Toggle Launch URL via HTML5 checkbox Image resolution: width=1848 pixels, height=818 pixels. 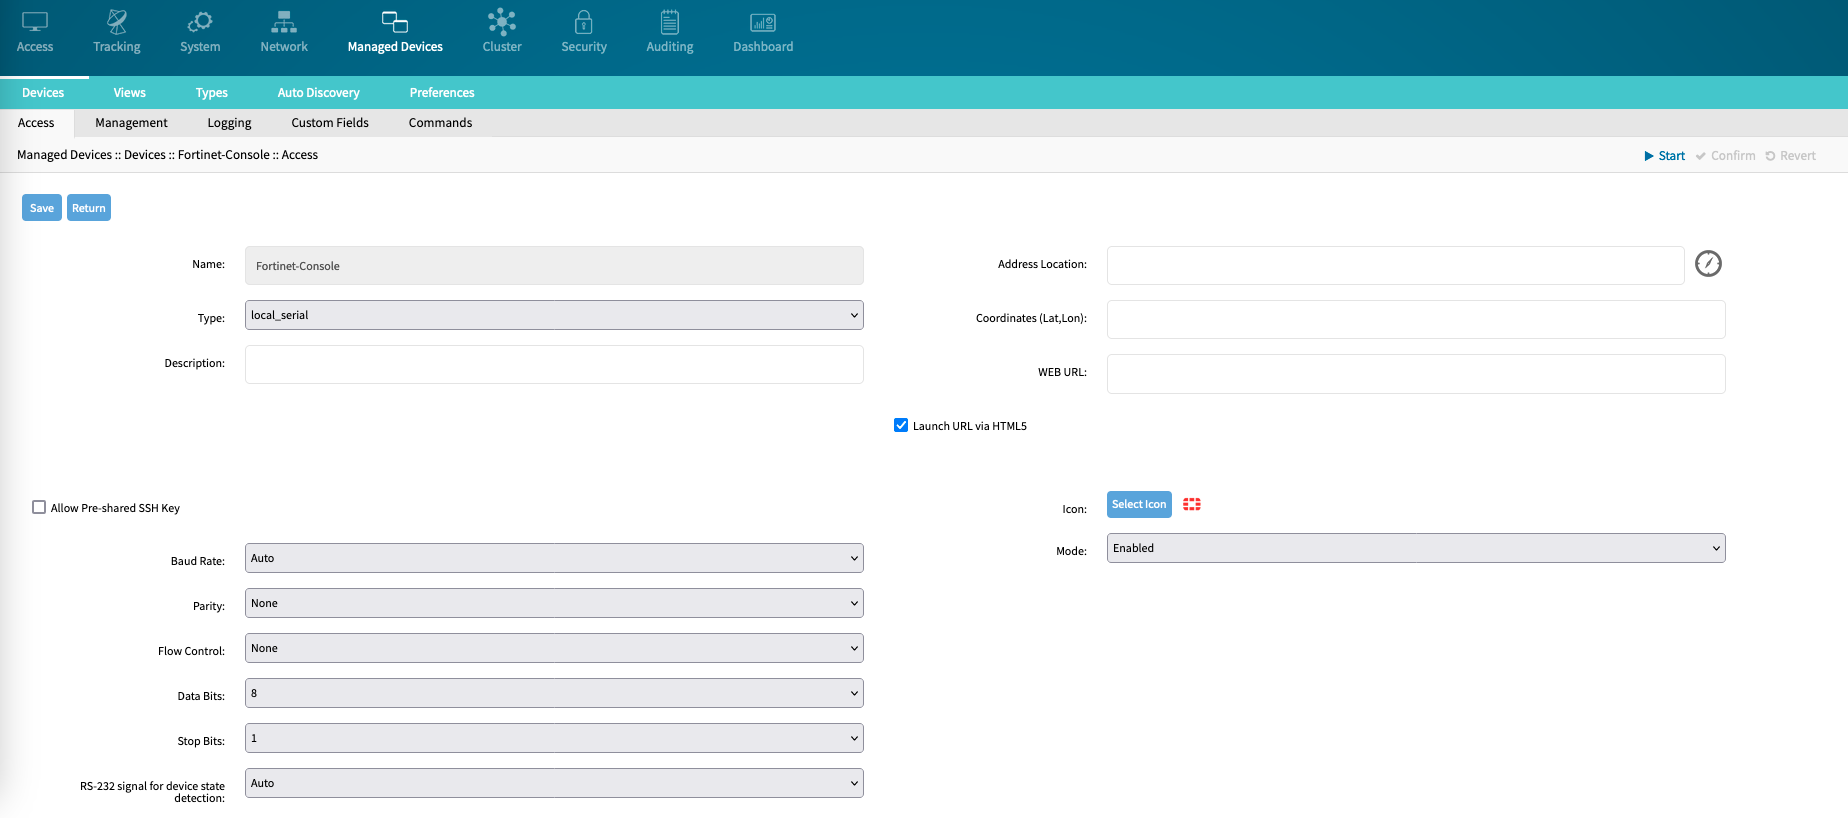901,425
